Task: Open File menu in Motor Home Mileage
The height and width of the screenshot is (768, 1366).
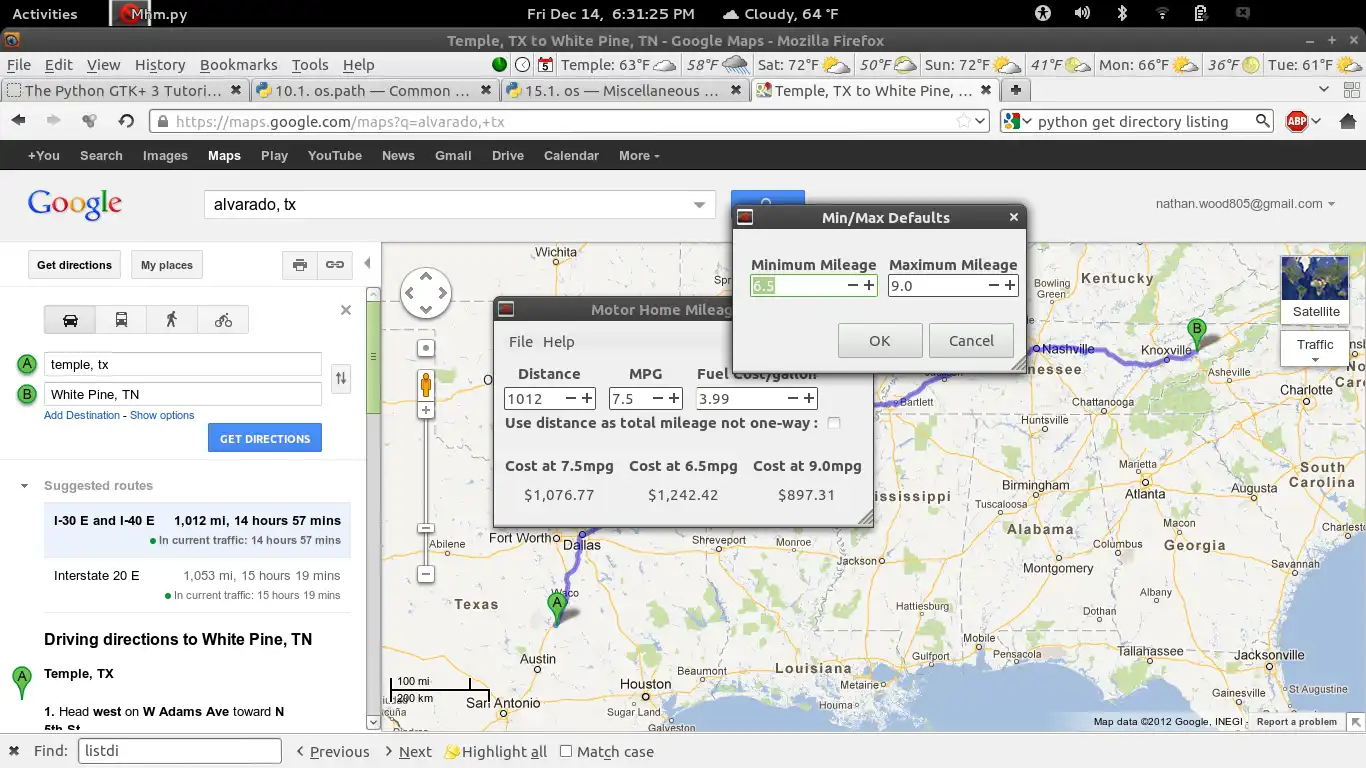Action: [520, 342]
